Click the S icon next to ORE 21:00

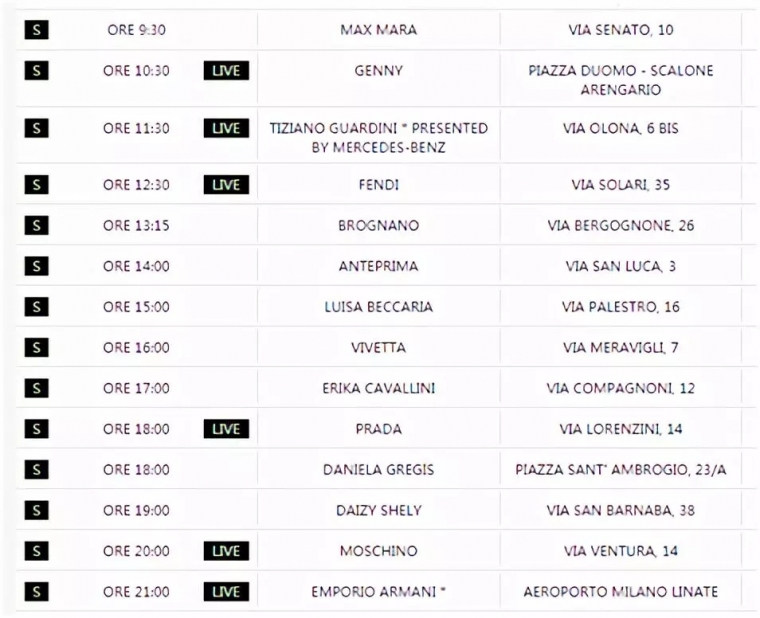(x=37, y=592)
